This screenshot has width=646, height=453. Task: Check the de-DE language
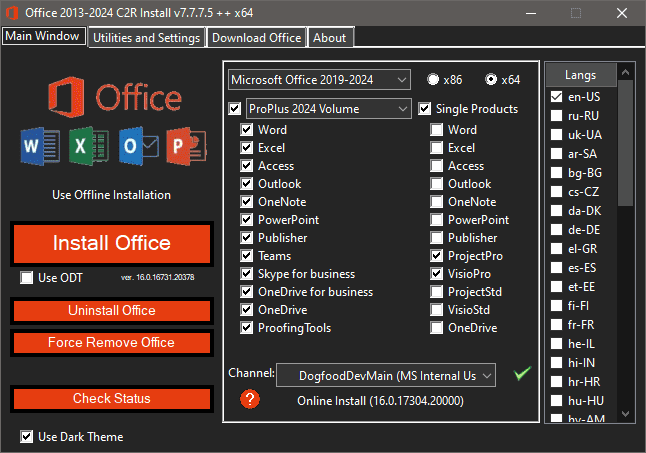[x=557, y=230]
